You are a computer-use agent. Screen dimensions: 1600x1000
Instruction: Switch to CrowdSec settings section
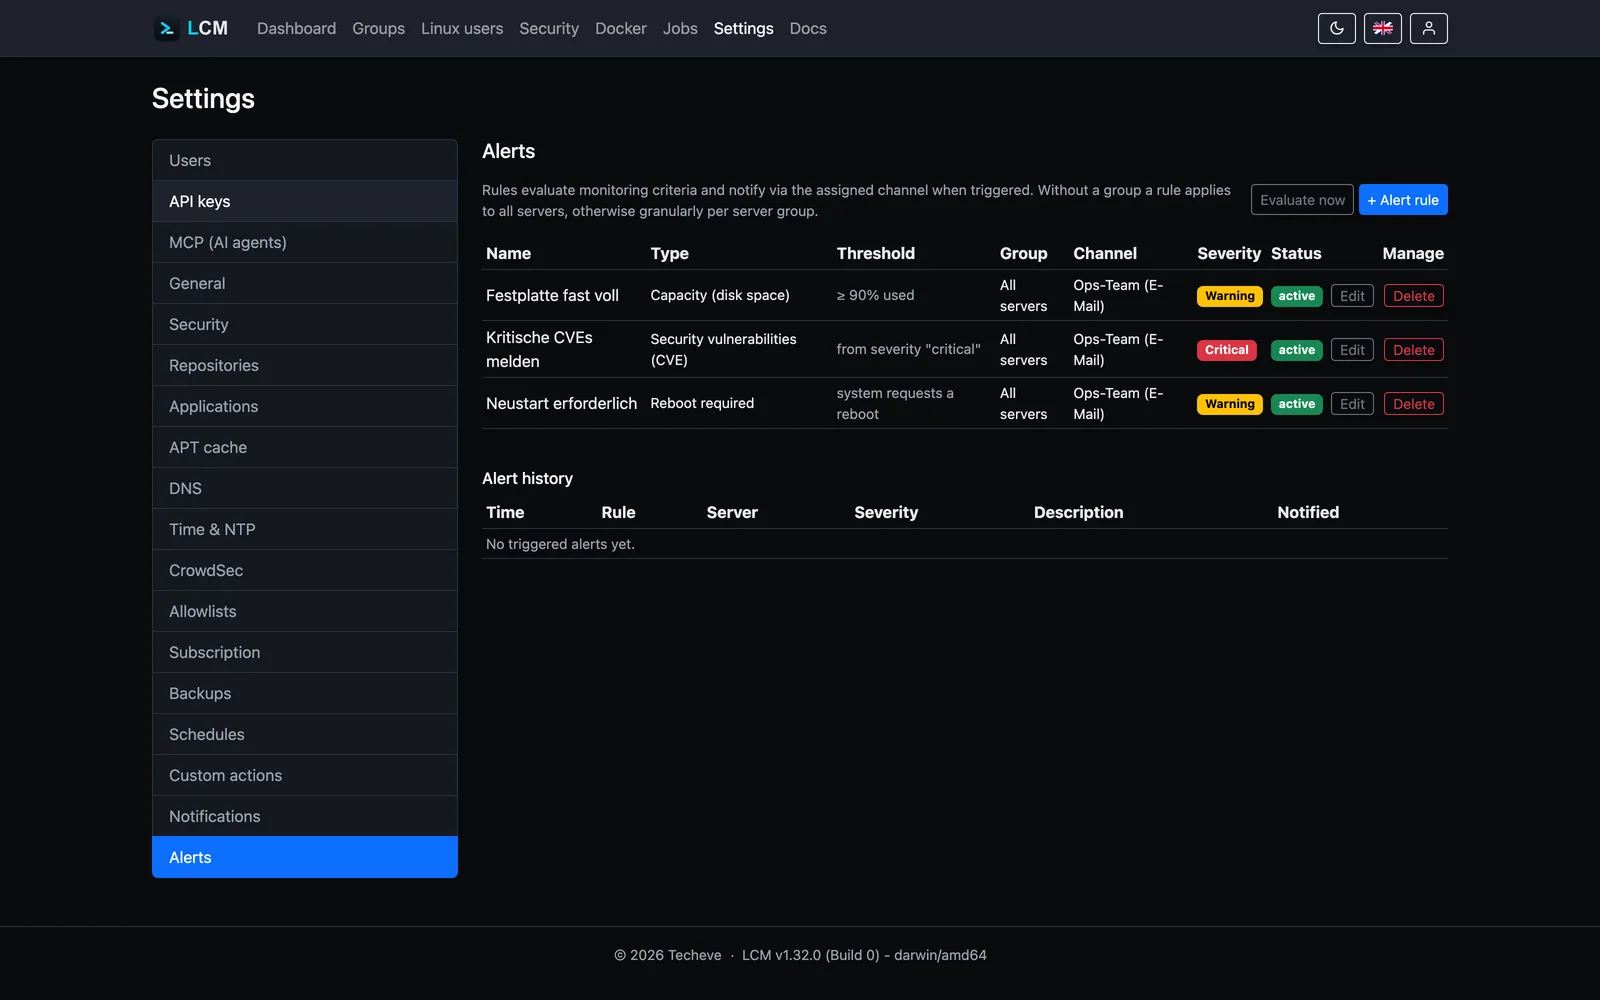click(x=305, y=570)
